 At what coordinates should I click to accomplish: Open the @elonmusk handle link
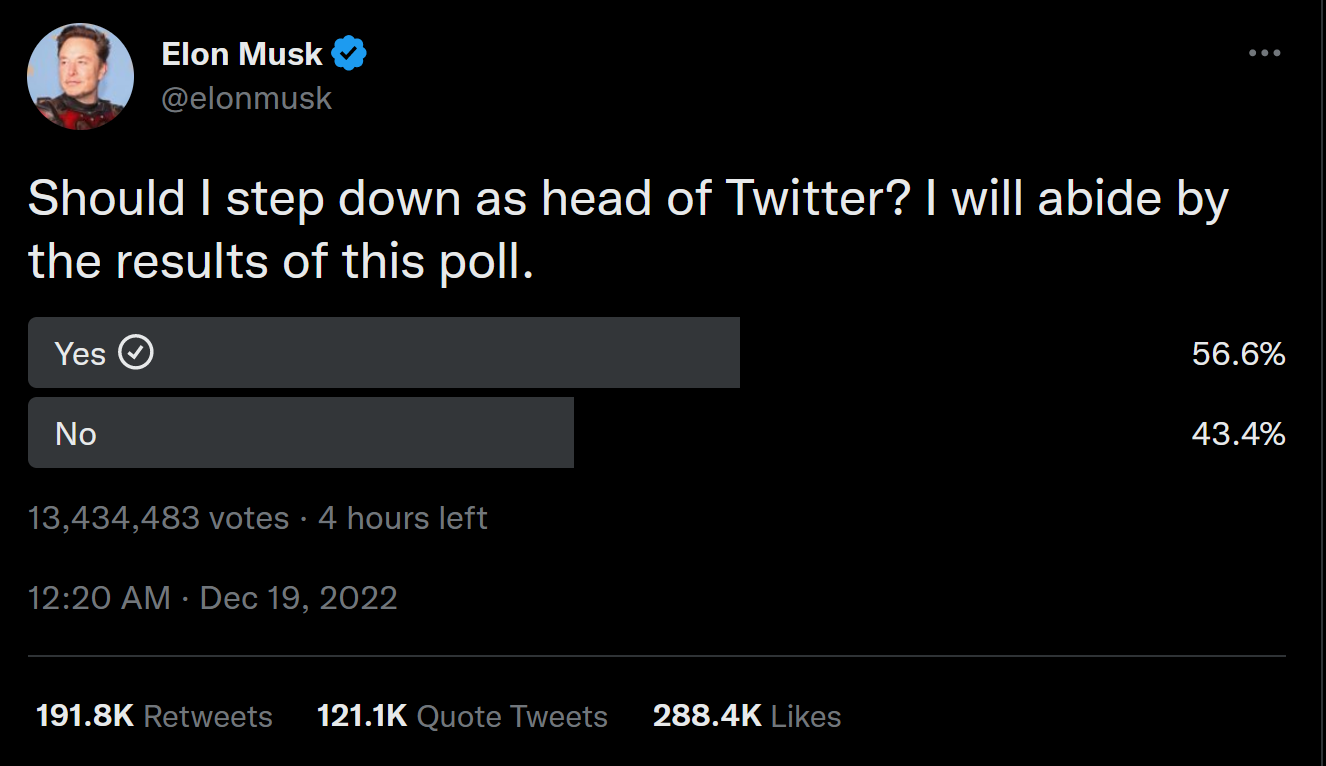coord(246,98)
